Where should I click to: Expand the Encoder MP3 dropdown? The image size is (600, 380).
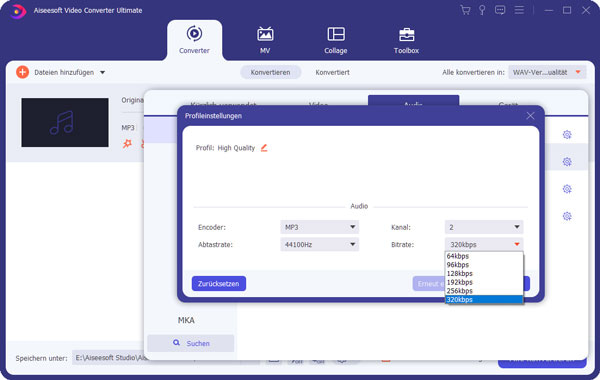(320, 227)
